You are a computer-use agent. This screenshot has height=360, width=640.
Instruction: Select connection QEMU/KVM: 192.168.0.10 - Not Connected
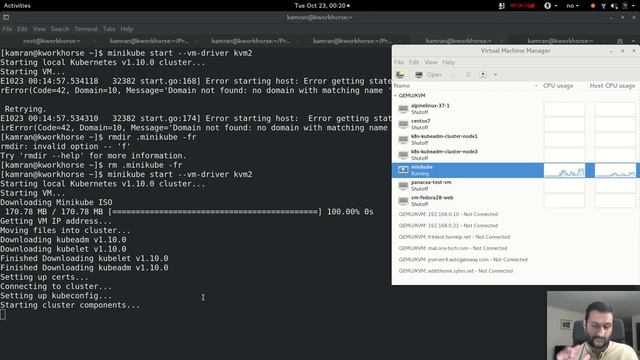tap(448, 214)
